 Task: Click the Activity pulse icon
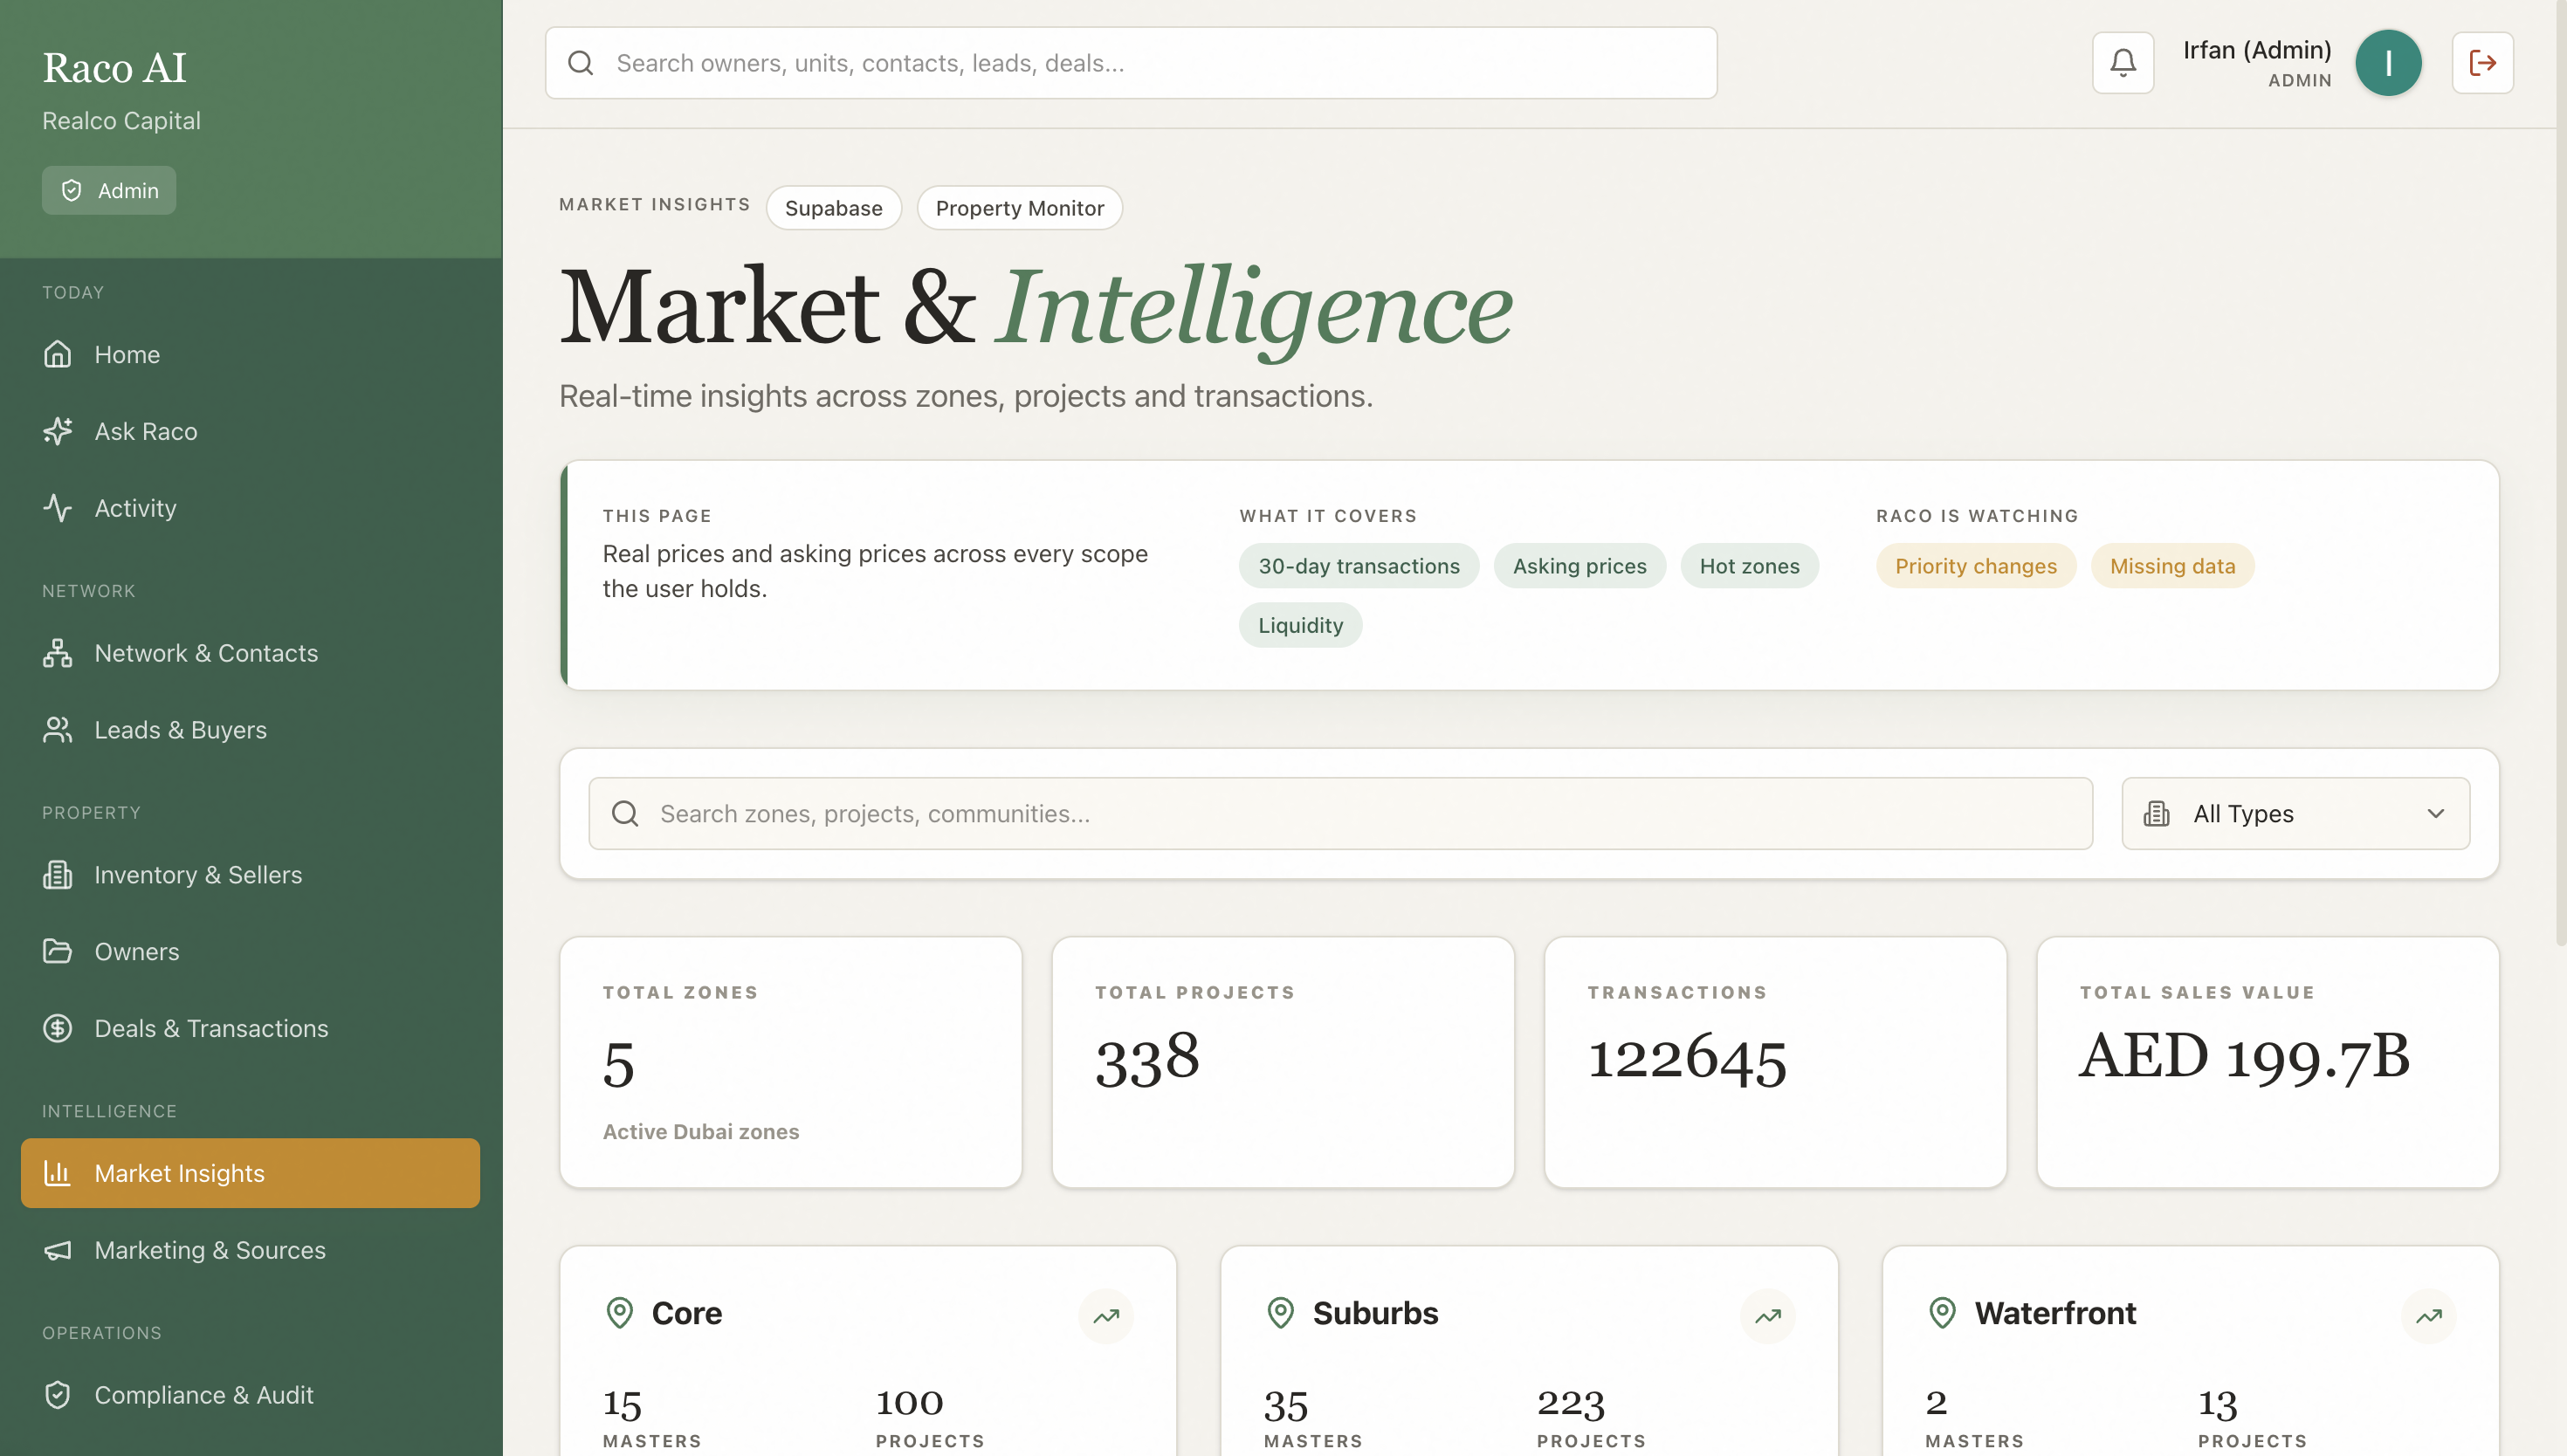pyautogui.click(x=58, y=508)
